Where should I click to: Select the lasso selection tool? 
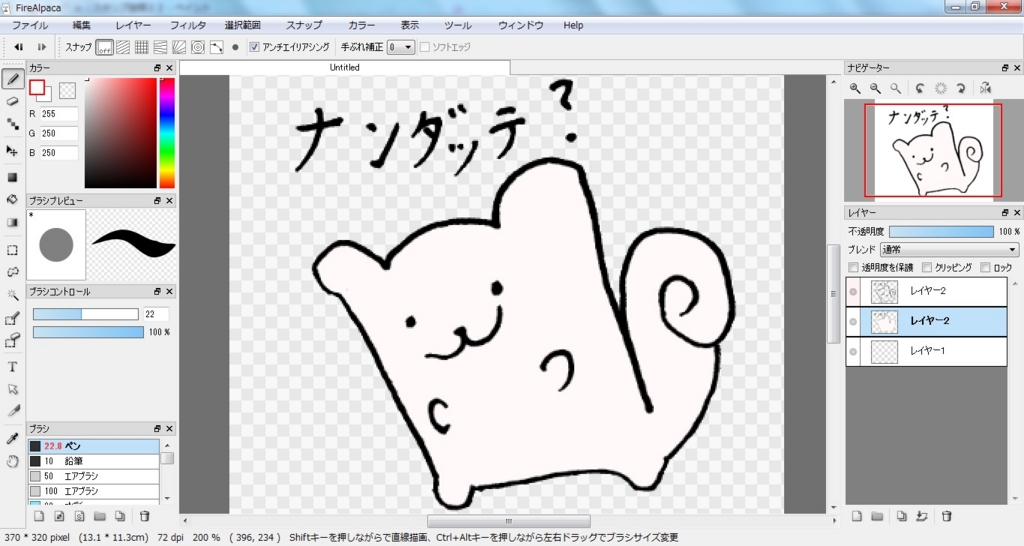coord(12,272)
